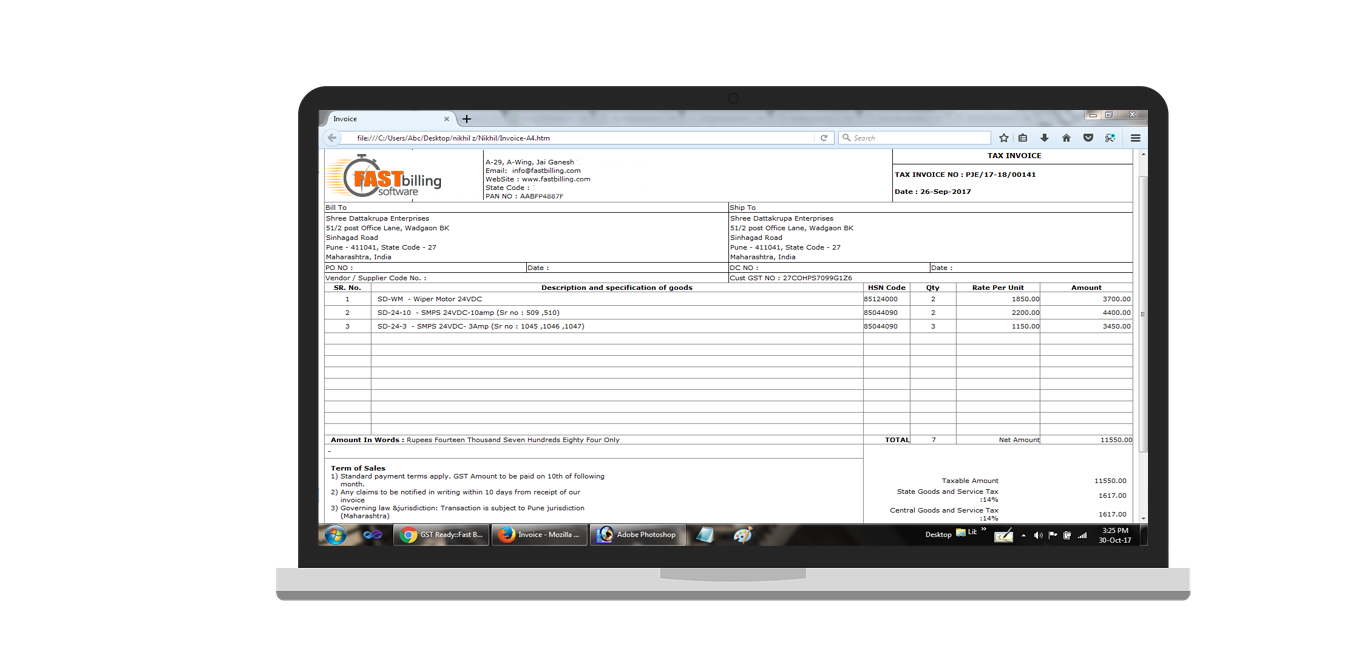Open the Downloads arrow icon
This screenshot has width=1346, height=651.
pos(1044,138)
